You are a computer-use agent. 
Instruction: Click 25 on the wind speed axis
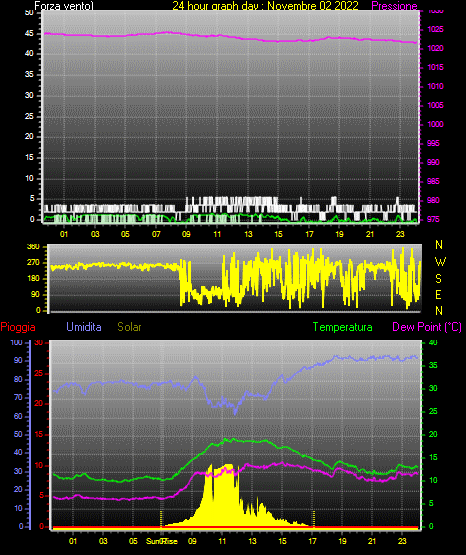coord(29,116)
